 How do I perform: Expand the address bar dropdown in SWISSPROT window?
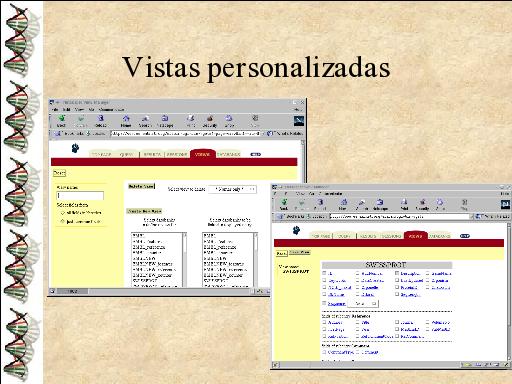pyautogui.click(x=471, y=217)
